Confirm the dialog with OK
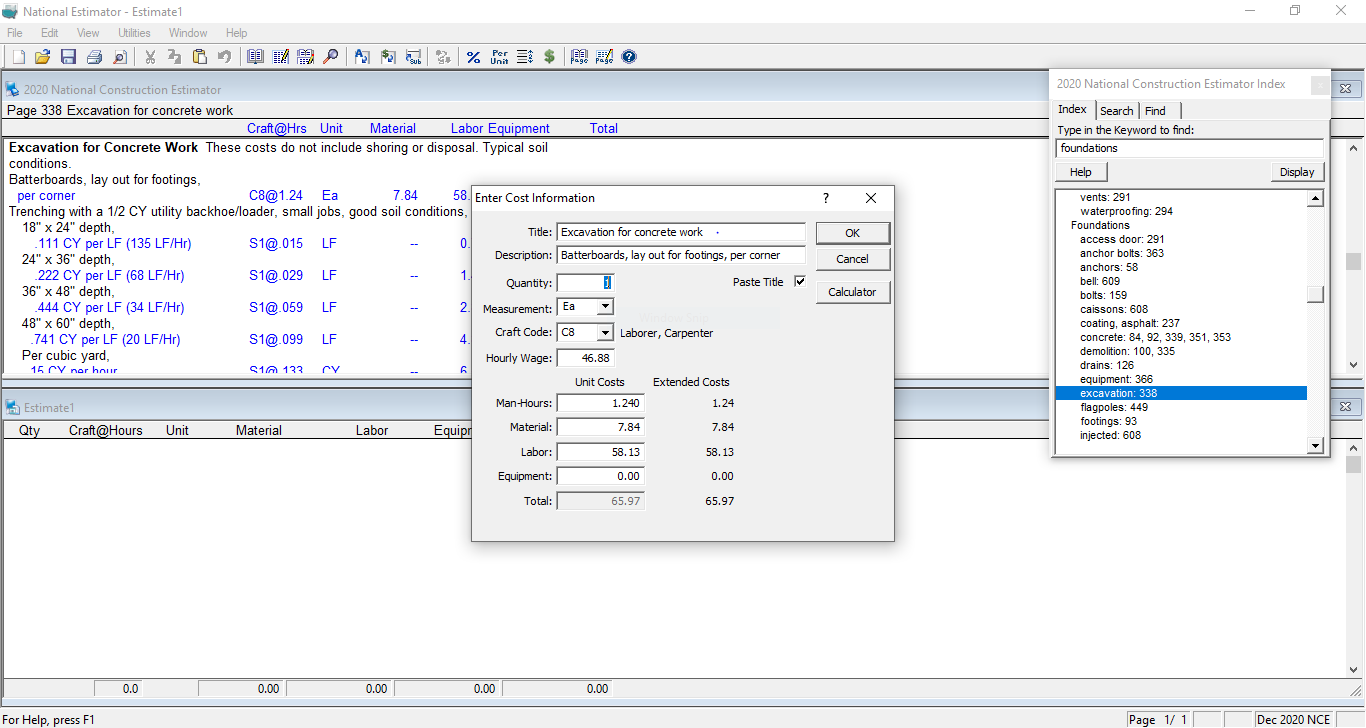1366x728 pixels. pyautogui.click(x=852, y=233)
